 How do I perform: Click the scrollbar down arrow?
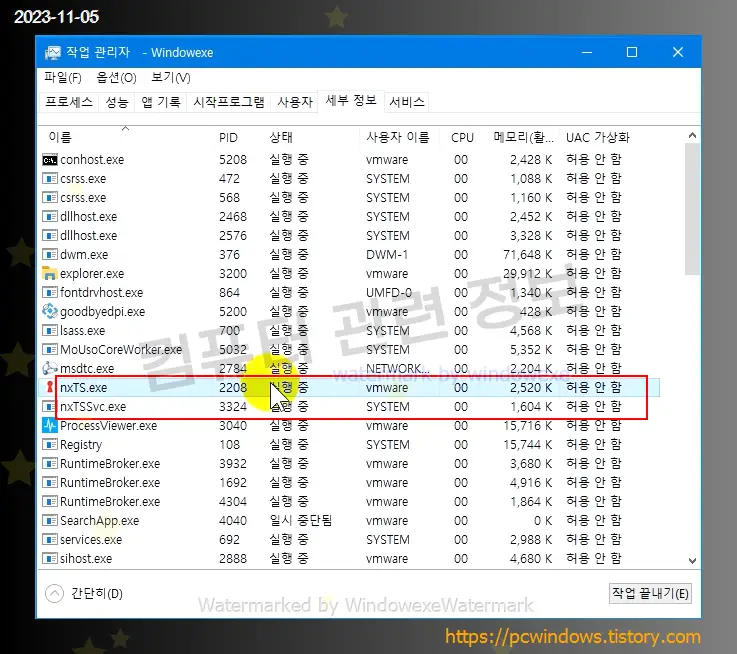pyautogui.click(x=692, y=560)
